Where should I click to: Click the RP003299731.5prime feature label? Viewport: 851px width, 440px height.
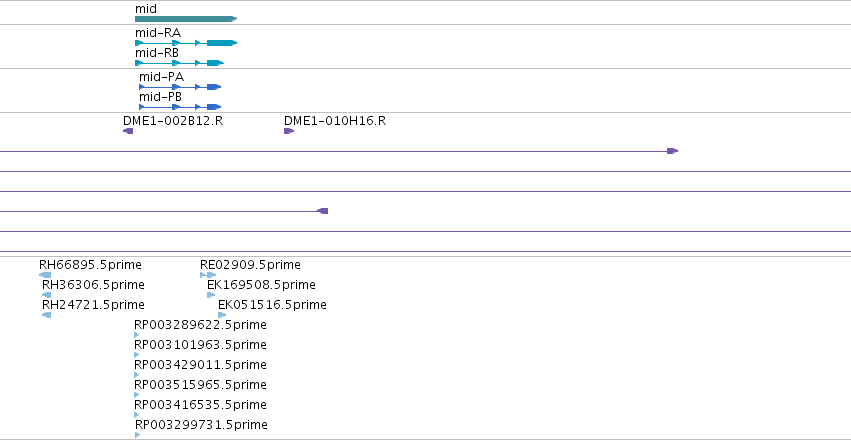tap(201, 424)
